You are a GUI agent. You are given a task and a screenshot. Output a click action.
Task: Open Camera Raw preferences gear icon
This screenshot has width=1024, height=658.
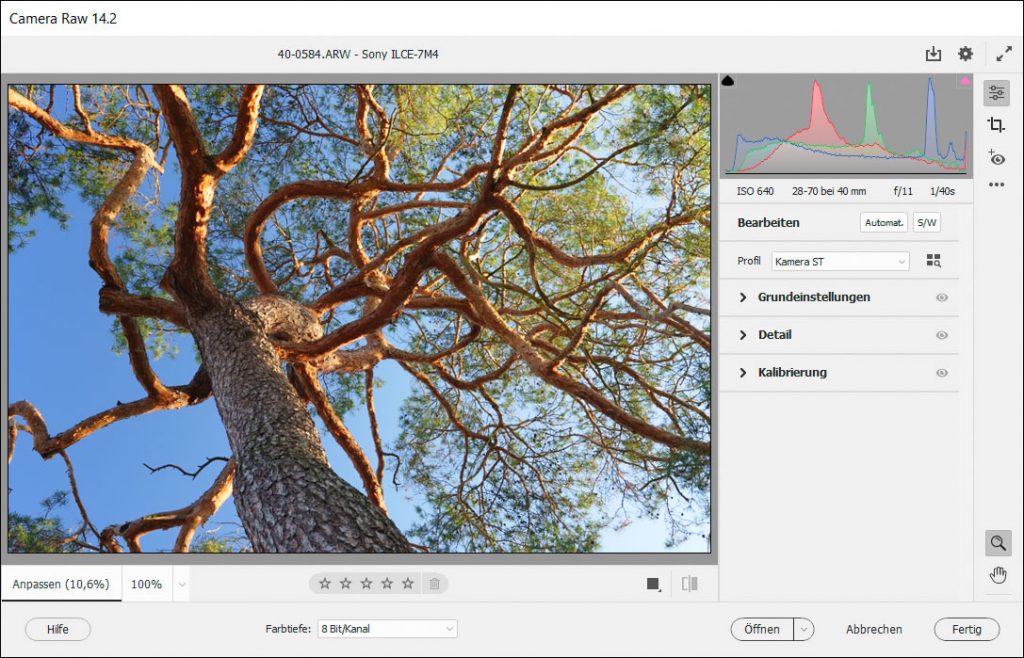click(965, 54)
